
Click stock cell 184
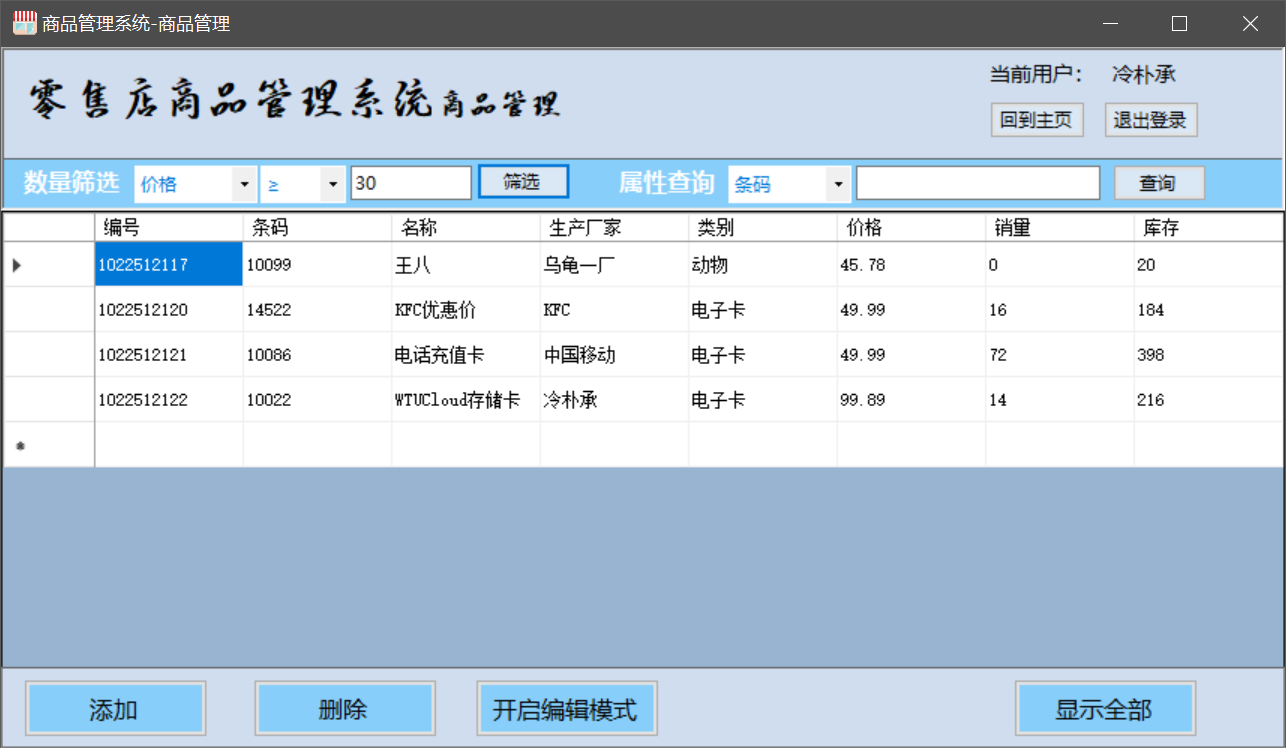point(1209,310)
